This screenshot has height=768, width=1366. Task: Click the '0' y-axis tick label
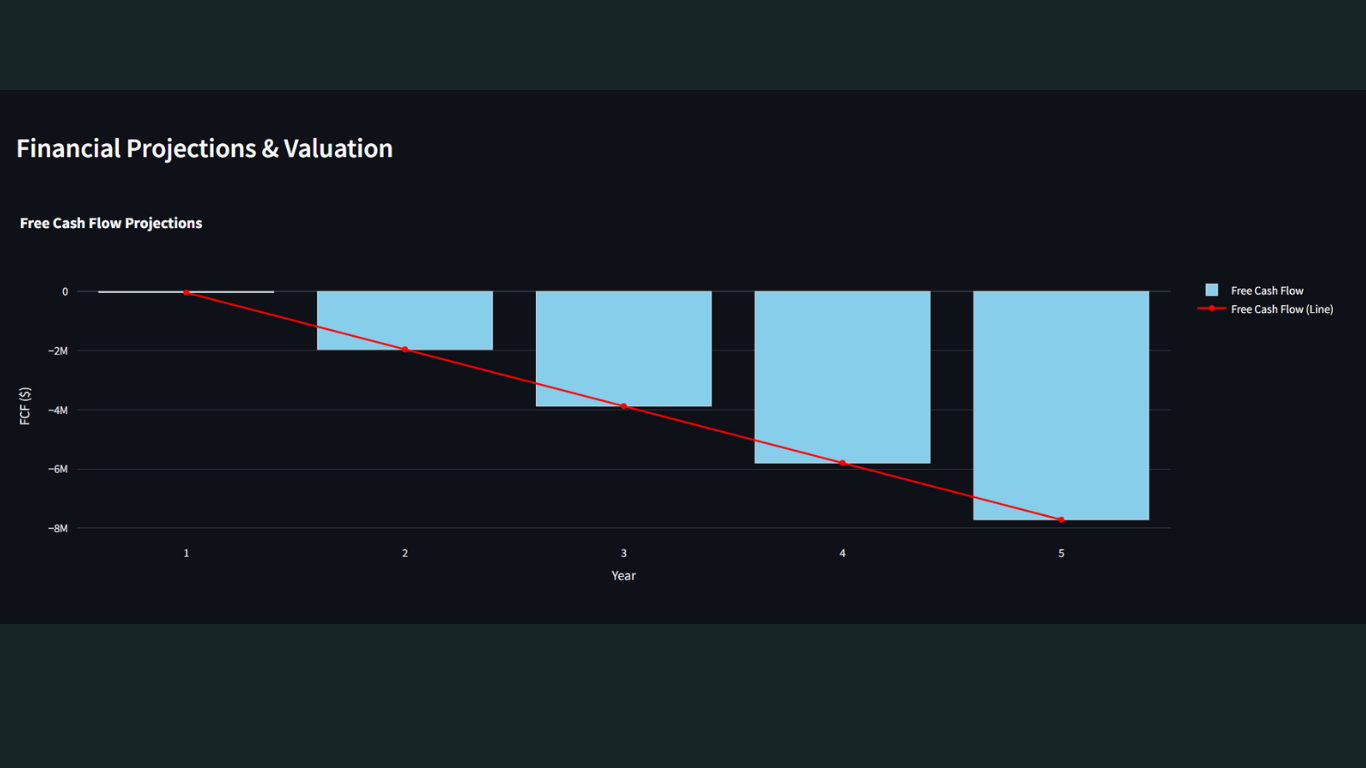pyautogui.click(x=65, y=292)
